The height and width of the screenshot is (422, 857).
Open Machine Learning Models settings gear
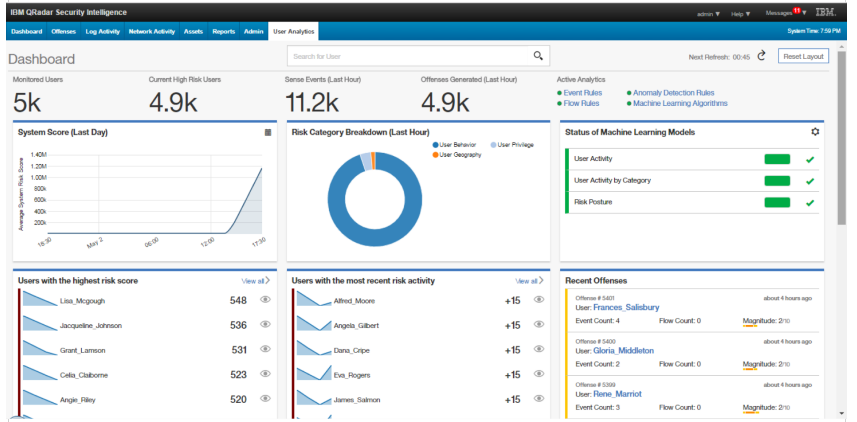click(815, 132)
